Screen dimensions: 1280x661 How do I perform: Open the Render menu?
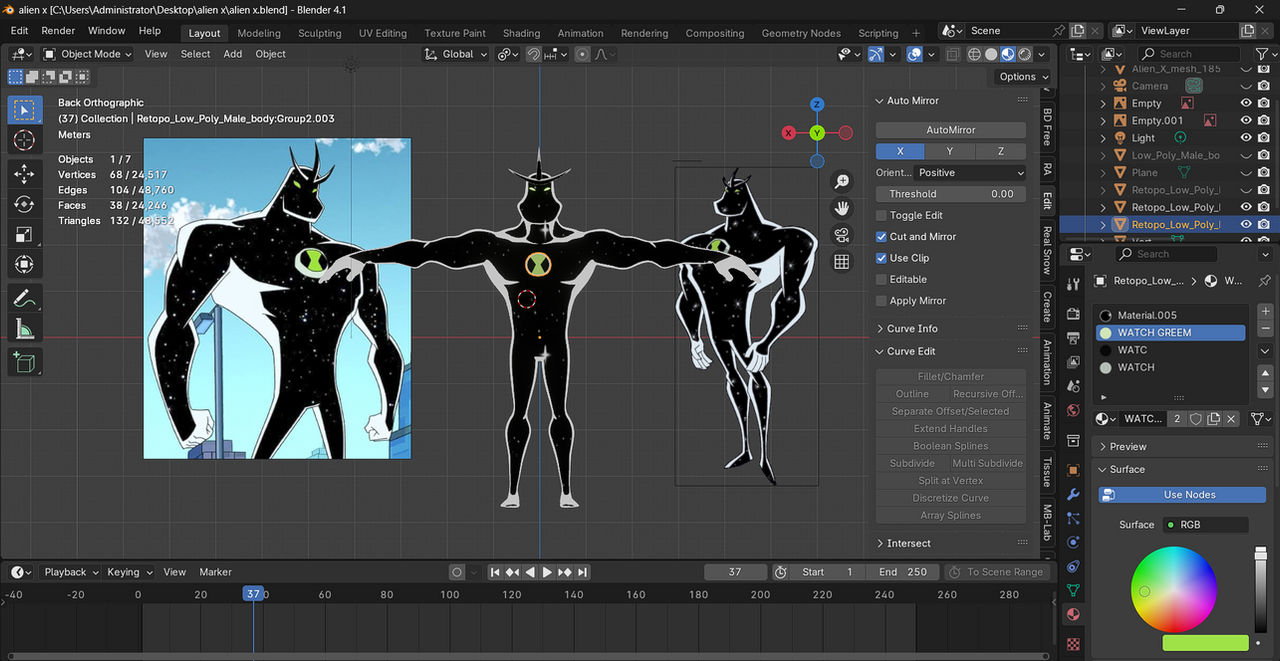[x=58, y=31]
